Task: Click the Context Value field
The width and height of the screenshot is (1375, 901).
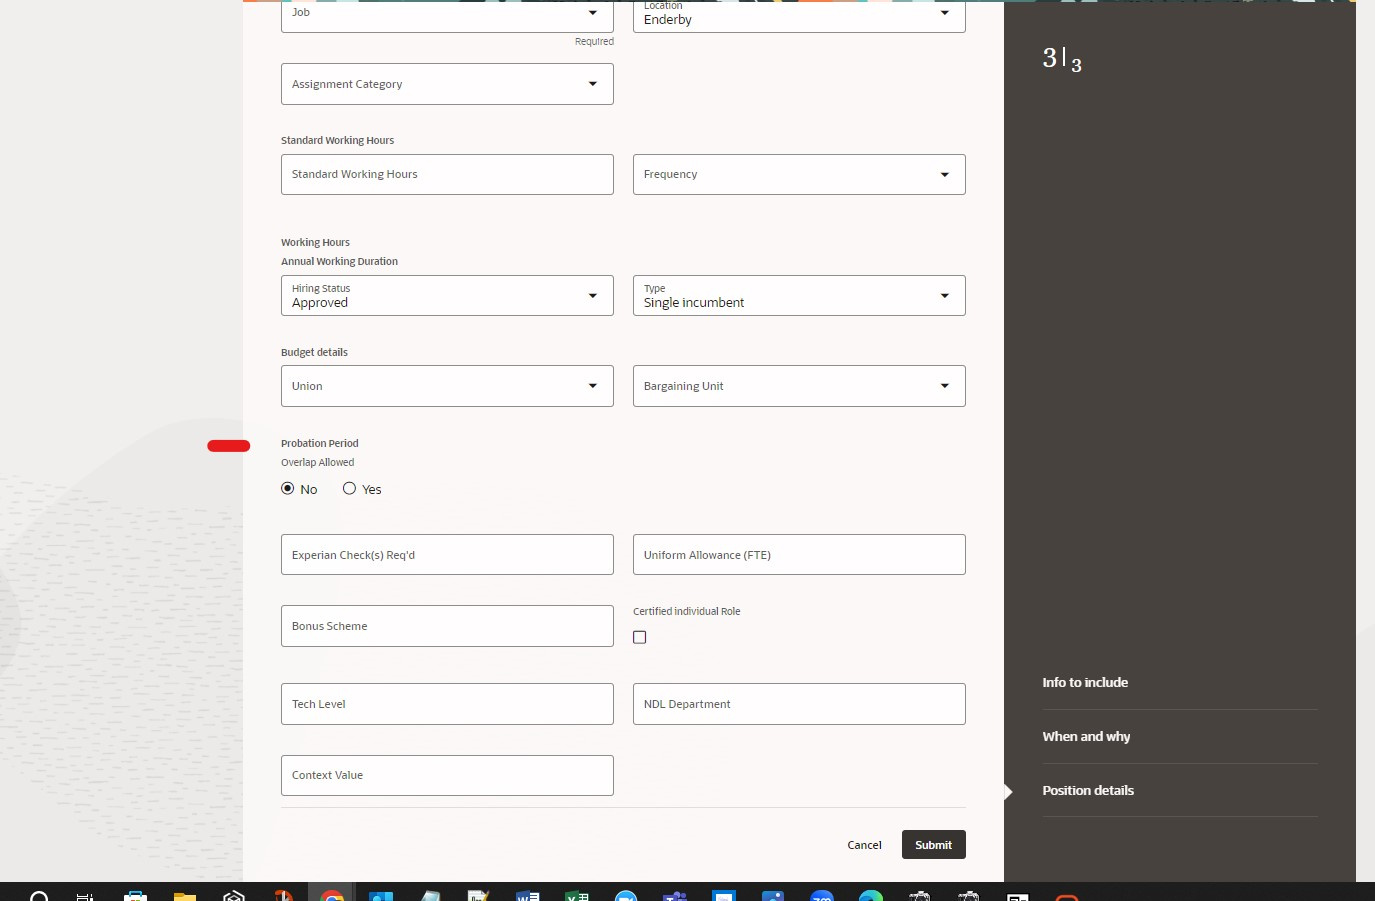Action: [447, 776]
